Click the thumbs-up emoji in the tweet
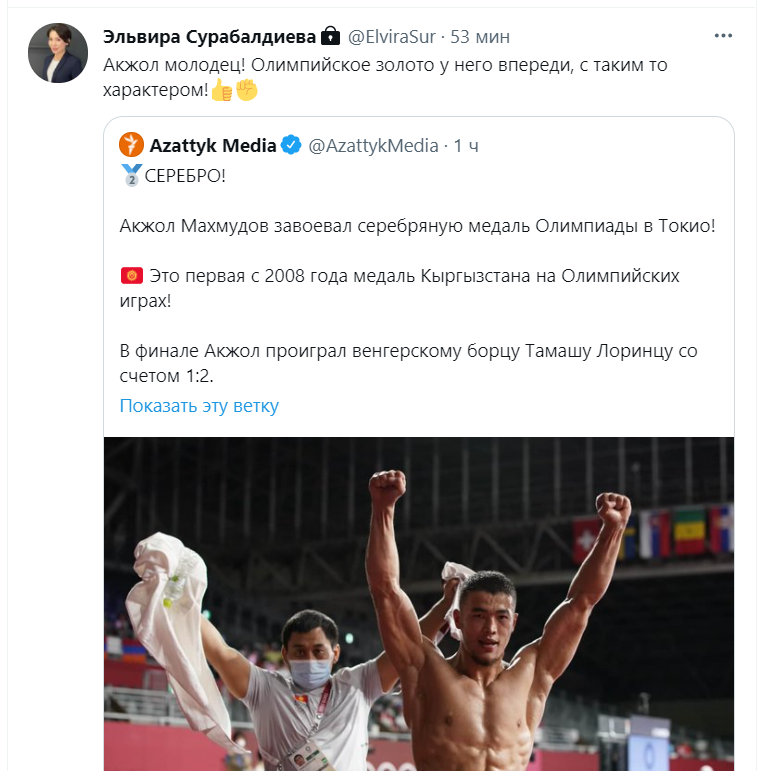The height and width of the screenshot is (771, 777). point(223,91)
